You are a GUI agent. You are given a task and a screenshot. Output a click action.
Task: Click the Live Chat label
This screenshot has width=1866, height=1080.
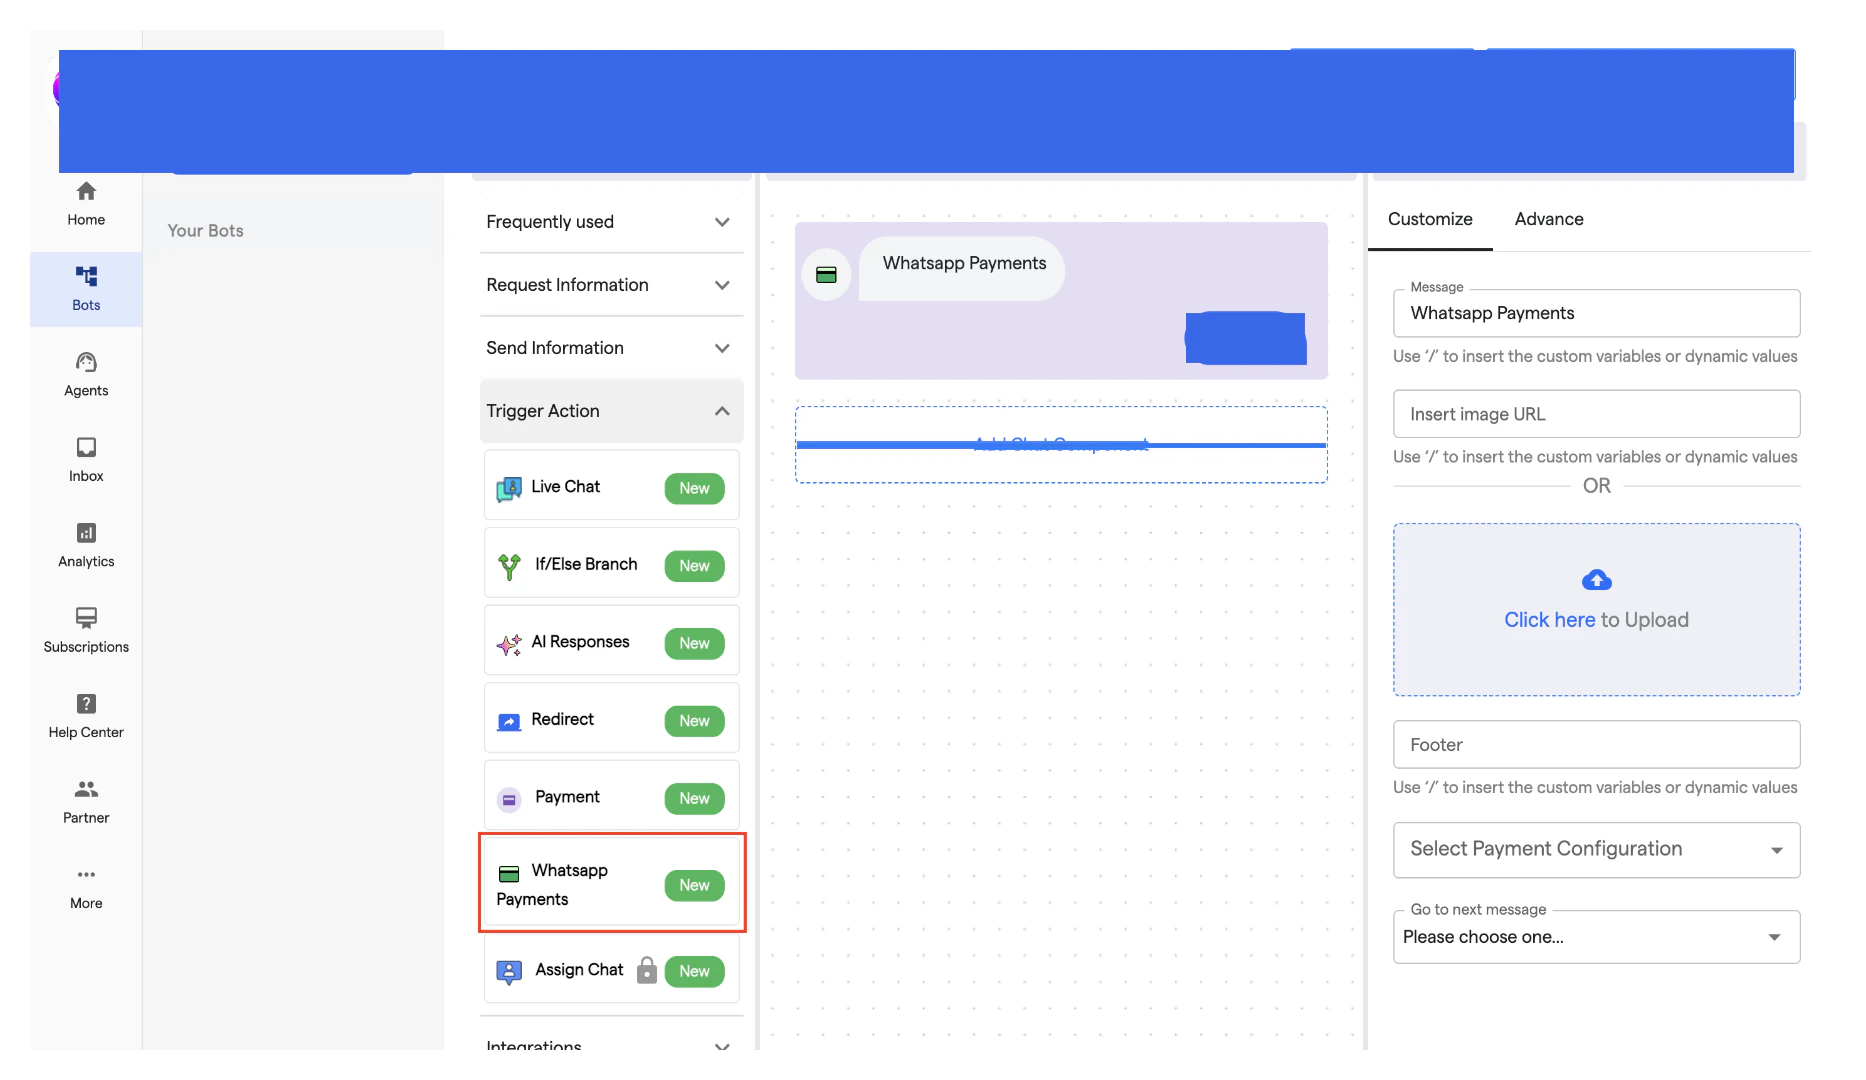565,486
